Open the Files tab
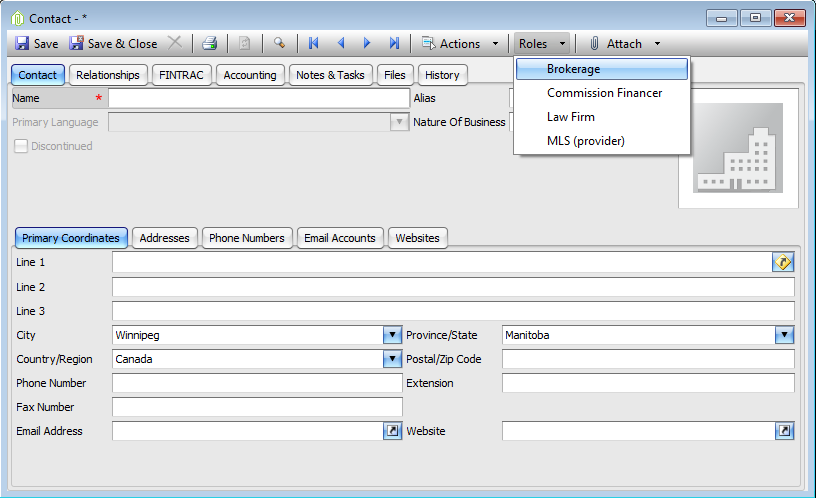The image size is (816, 498). [395, 75]
